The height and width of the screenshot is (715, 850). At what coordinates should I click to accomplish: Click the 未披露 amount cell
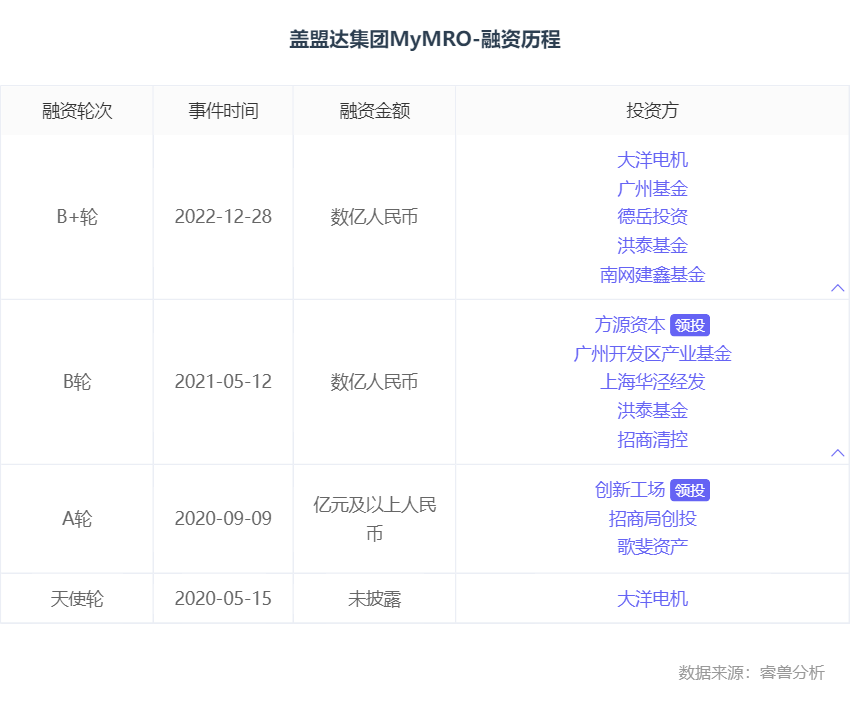point(375,598)
